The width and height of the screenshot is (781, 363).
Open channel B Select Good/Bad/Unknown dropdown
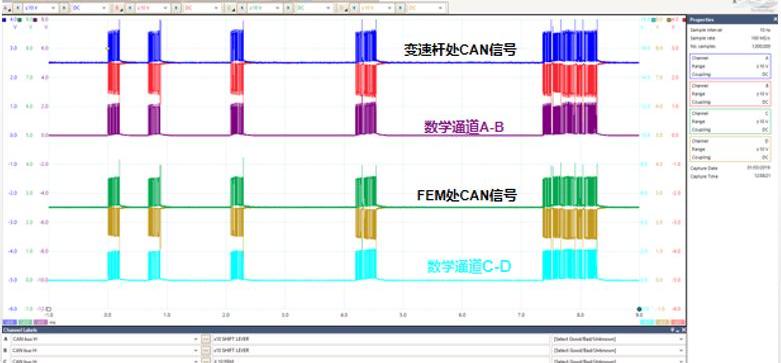coord(618,351)
